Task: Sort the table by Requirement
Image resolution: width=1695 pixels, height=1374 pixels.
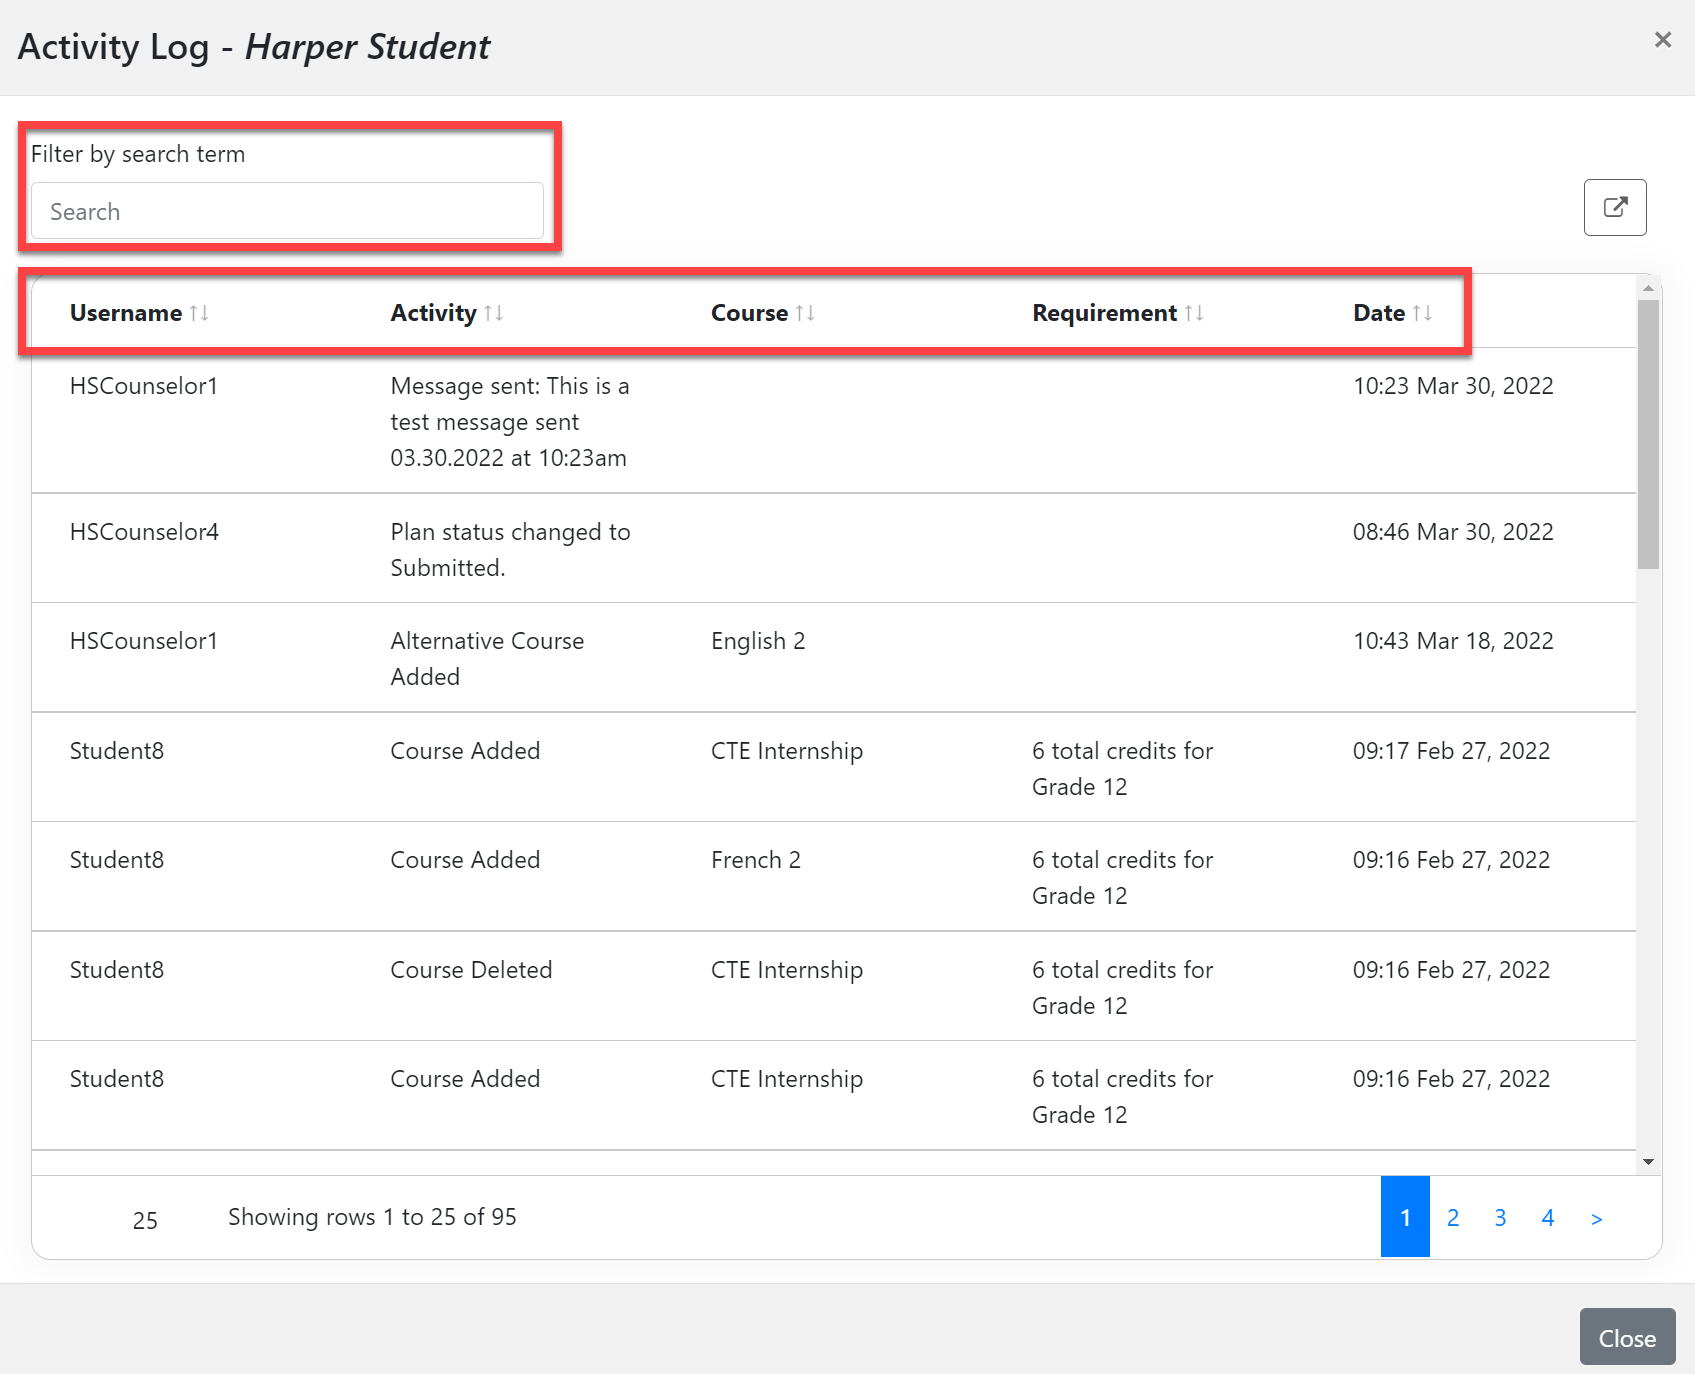Action: click(x=1194, y=313)
